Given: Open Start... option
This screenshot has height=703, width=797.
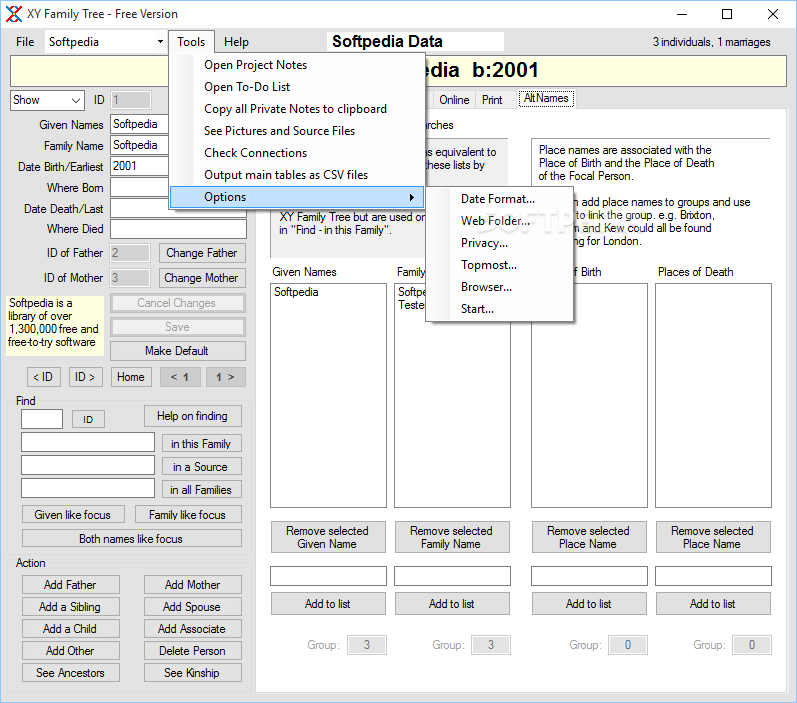Looking at the screenshot, I should [x=499, y=309].
